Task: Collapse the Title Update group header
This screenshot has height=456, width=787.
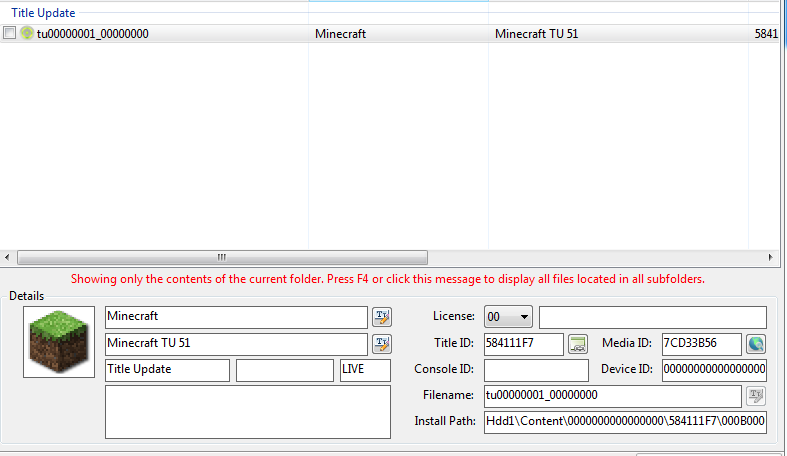Action: click(43, 13)
